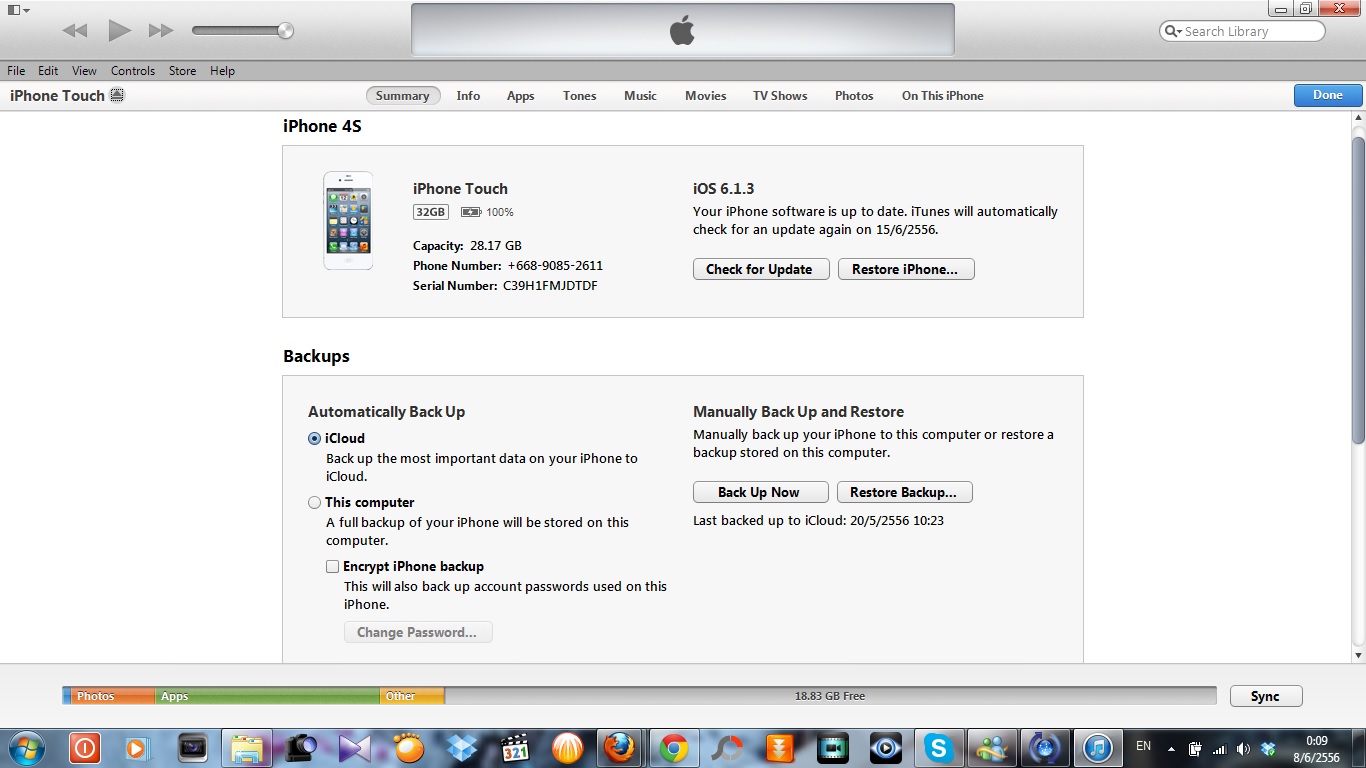Click the Back Up Now button
1366x768 pixels.
761,492
